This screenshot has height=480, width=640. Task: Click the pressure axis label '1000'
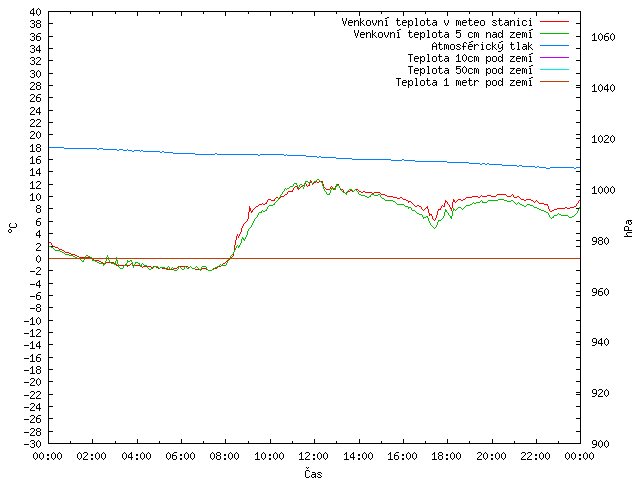(603, 190)
